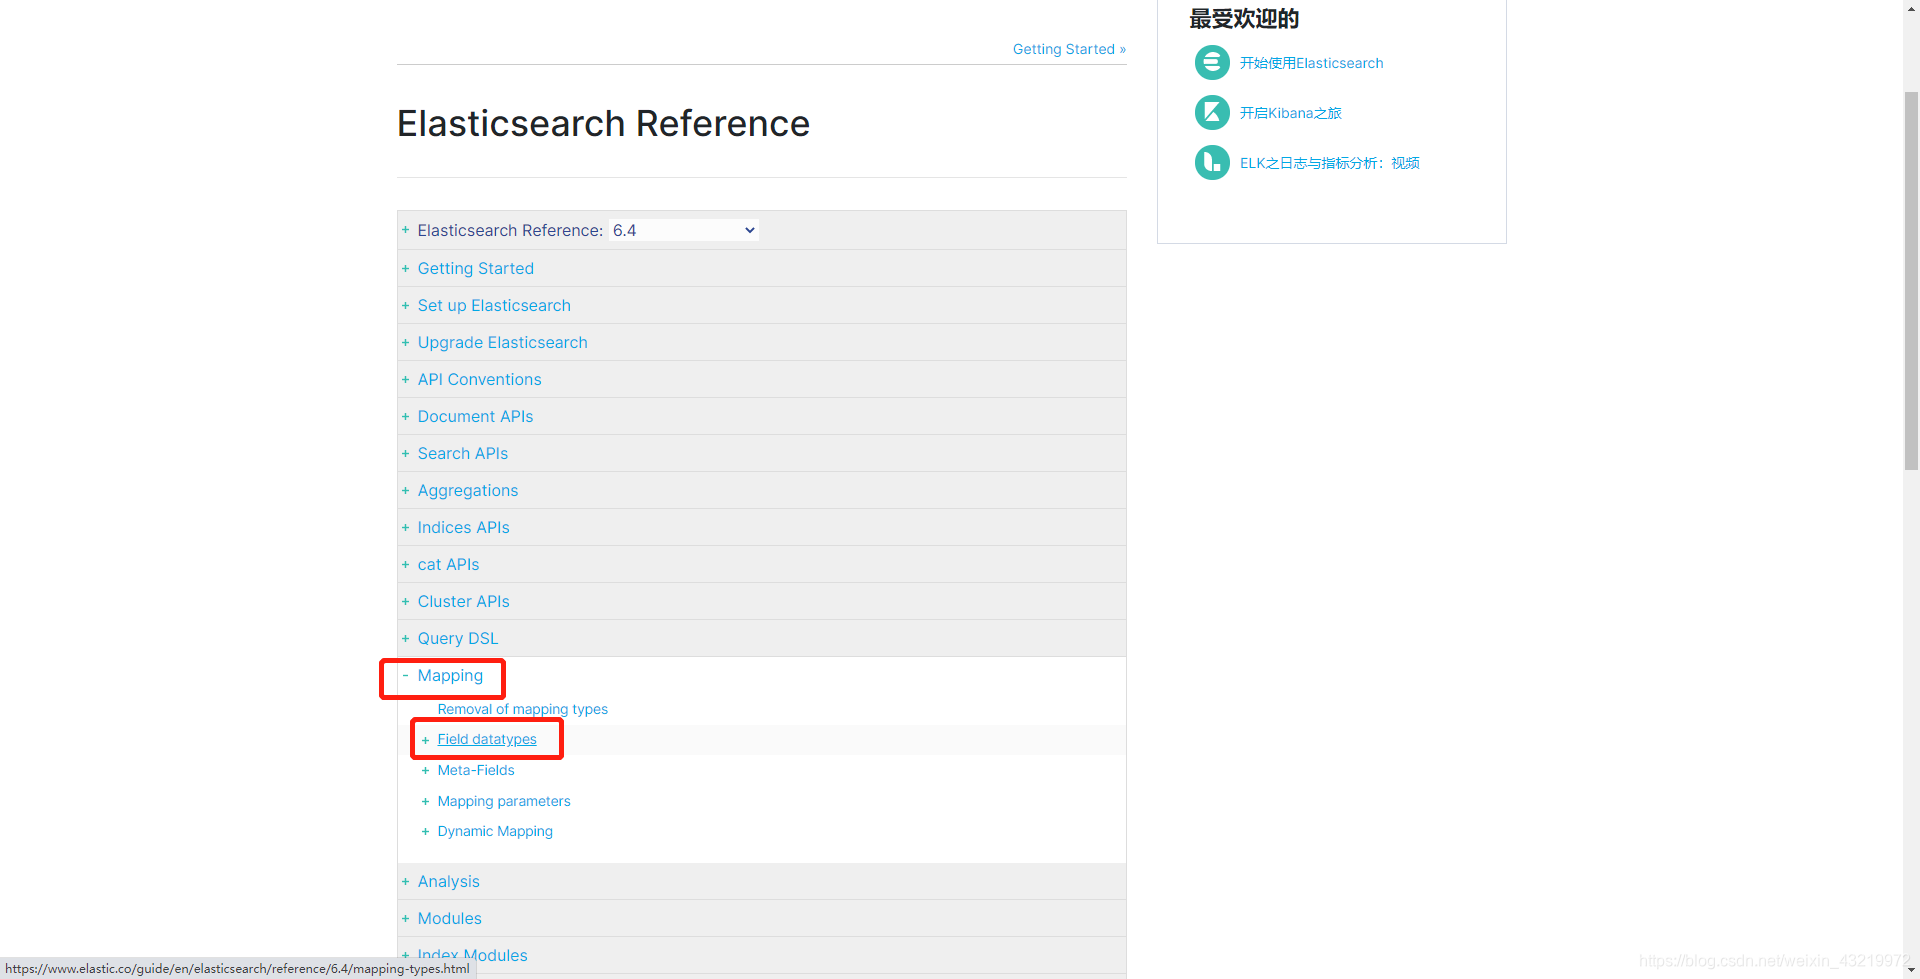Open the ELK之日志与指标分析 video link
The width and height of the screenshot is (1920, 979).
point(1330,163)
